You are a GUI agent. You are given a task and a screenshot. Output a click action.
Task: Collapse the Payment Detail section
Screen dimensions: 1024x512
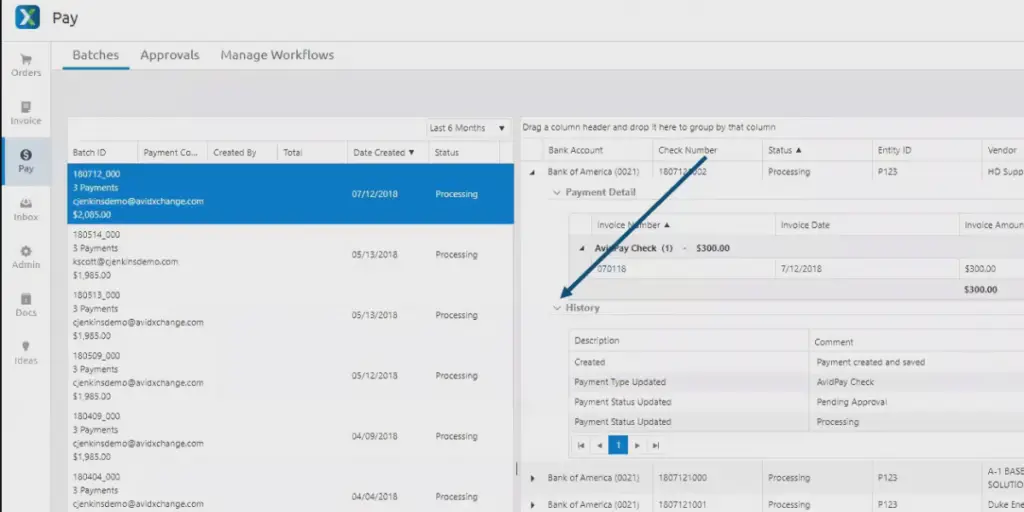pos(557,192)
